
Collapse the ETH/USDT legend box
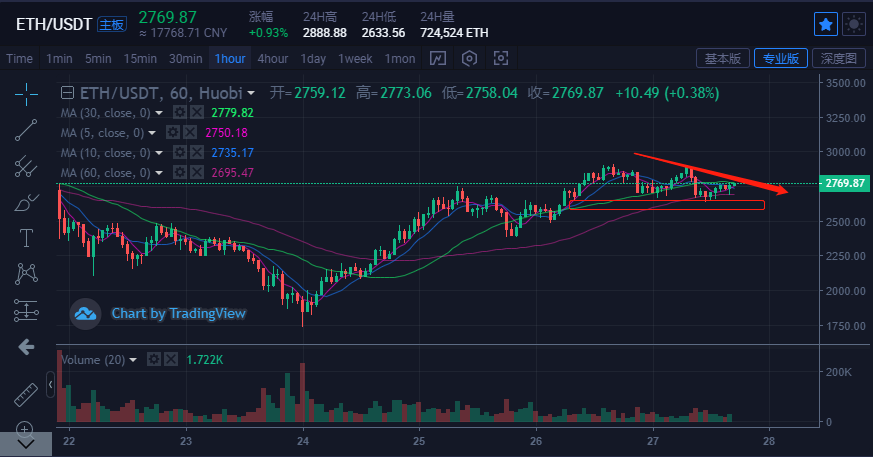tap(68, 93)
